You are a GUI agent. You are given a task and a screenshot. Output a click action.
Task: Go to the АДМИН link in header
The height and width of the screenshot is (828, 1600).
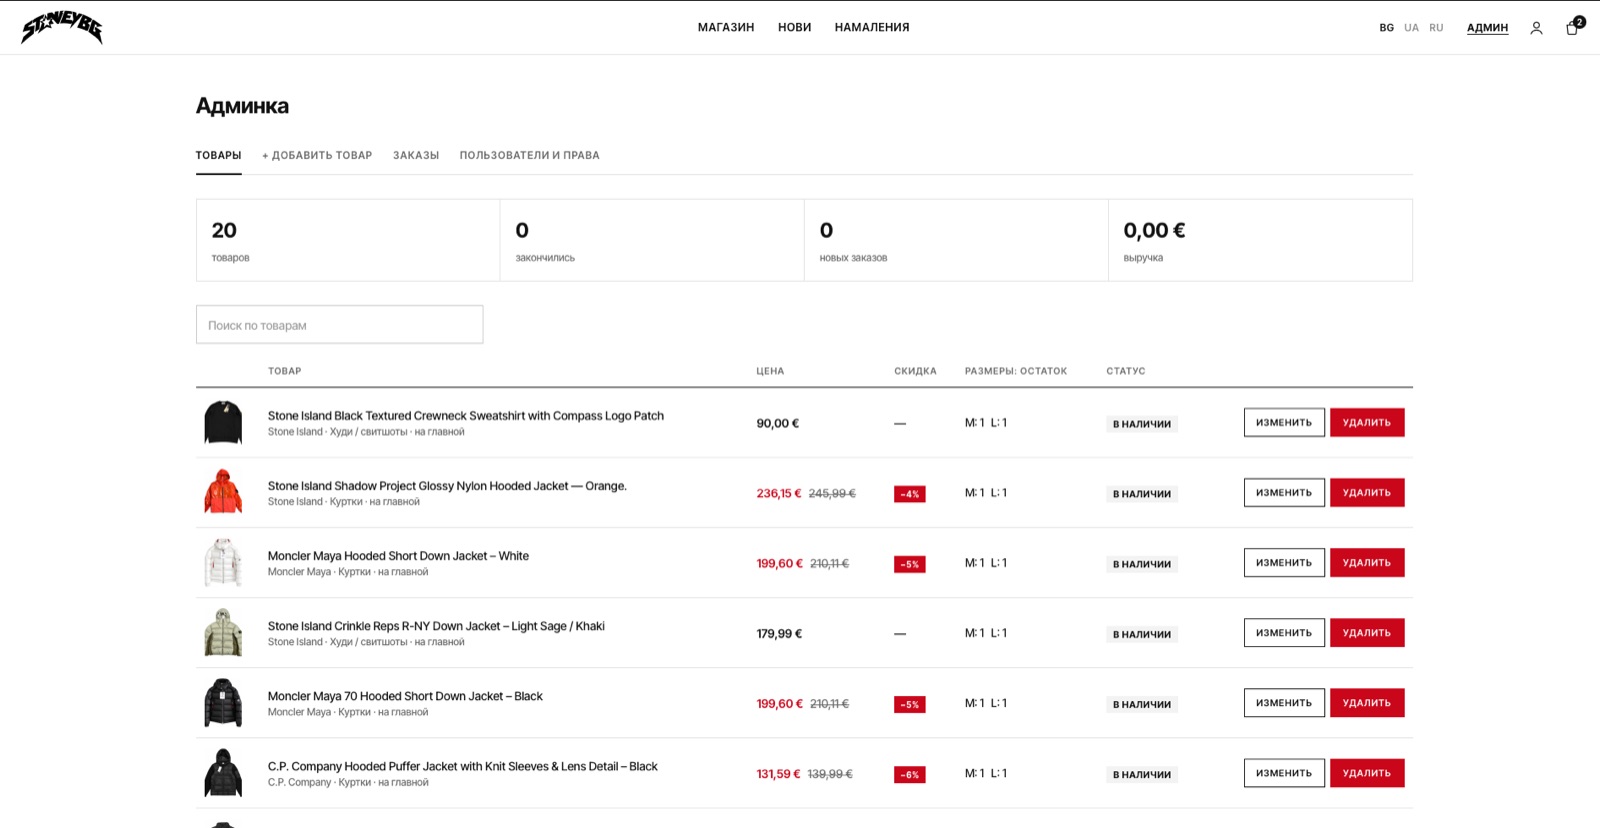[x=1487, y=28]
